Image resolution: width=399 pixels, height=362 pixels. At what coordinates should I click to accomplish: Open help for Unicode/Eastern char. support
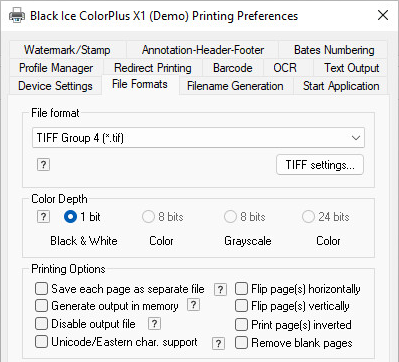[218, 343]
